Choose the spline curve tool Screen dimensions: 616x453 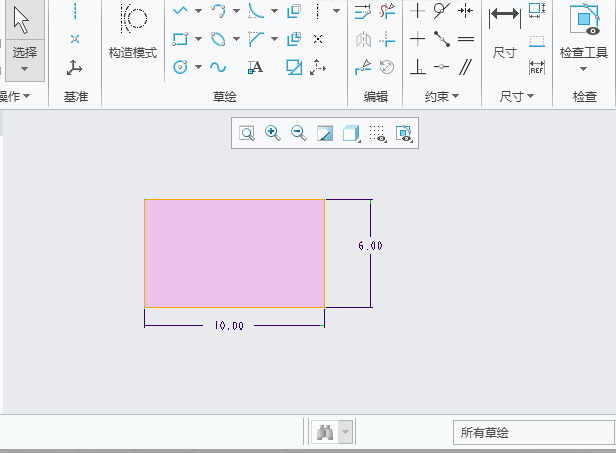point(218,67)
